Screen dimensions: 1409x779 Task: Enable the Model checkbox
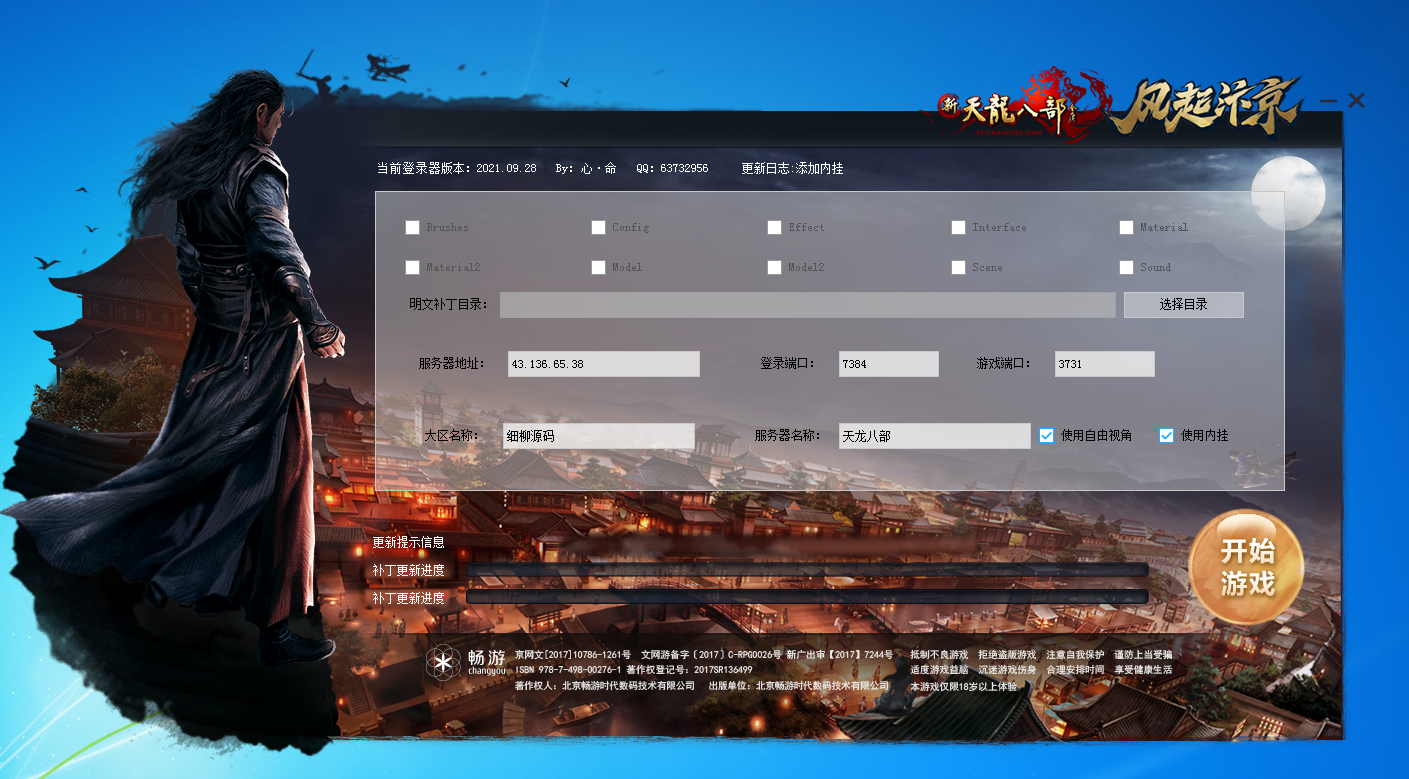click(x=598, y=267)
